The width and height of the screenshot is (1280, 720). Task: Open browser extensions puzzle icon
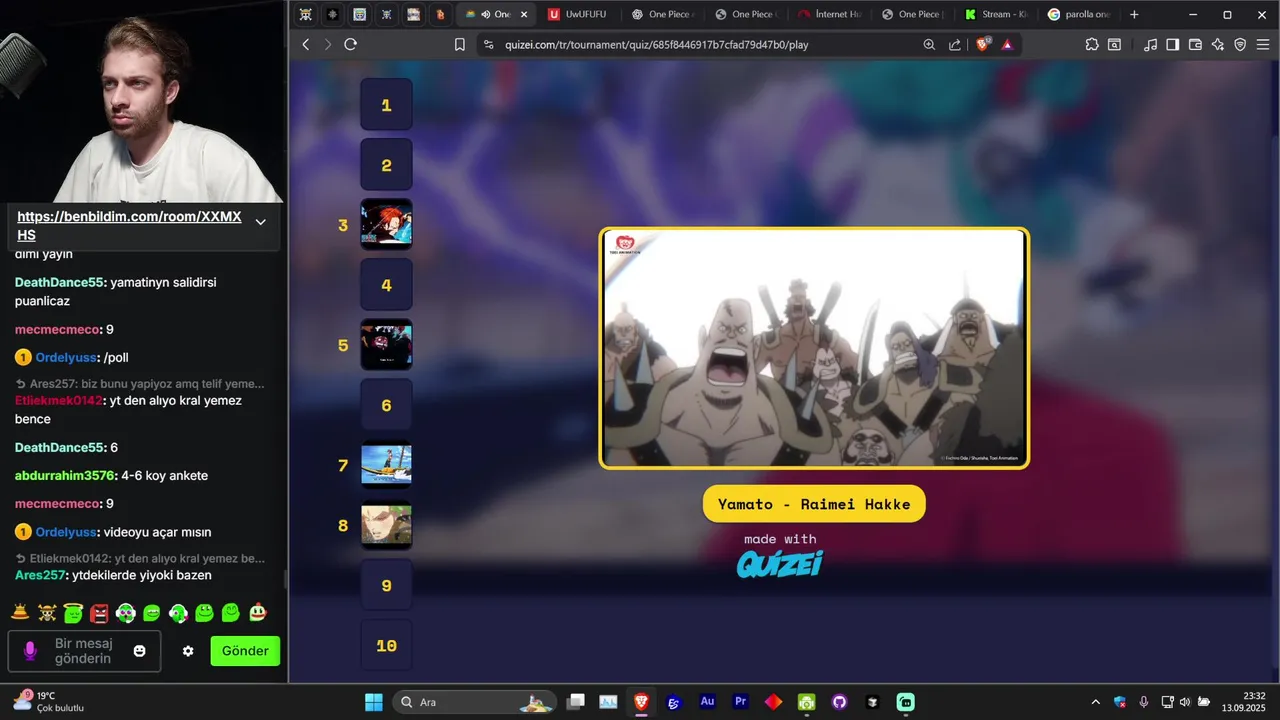(1092, 44)
